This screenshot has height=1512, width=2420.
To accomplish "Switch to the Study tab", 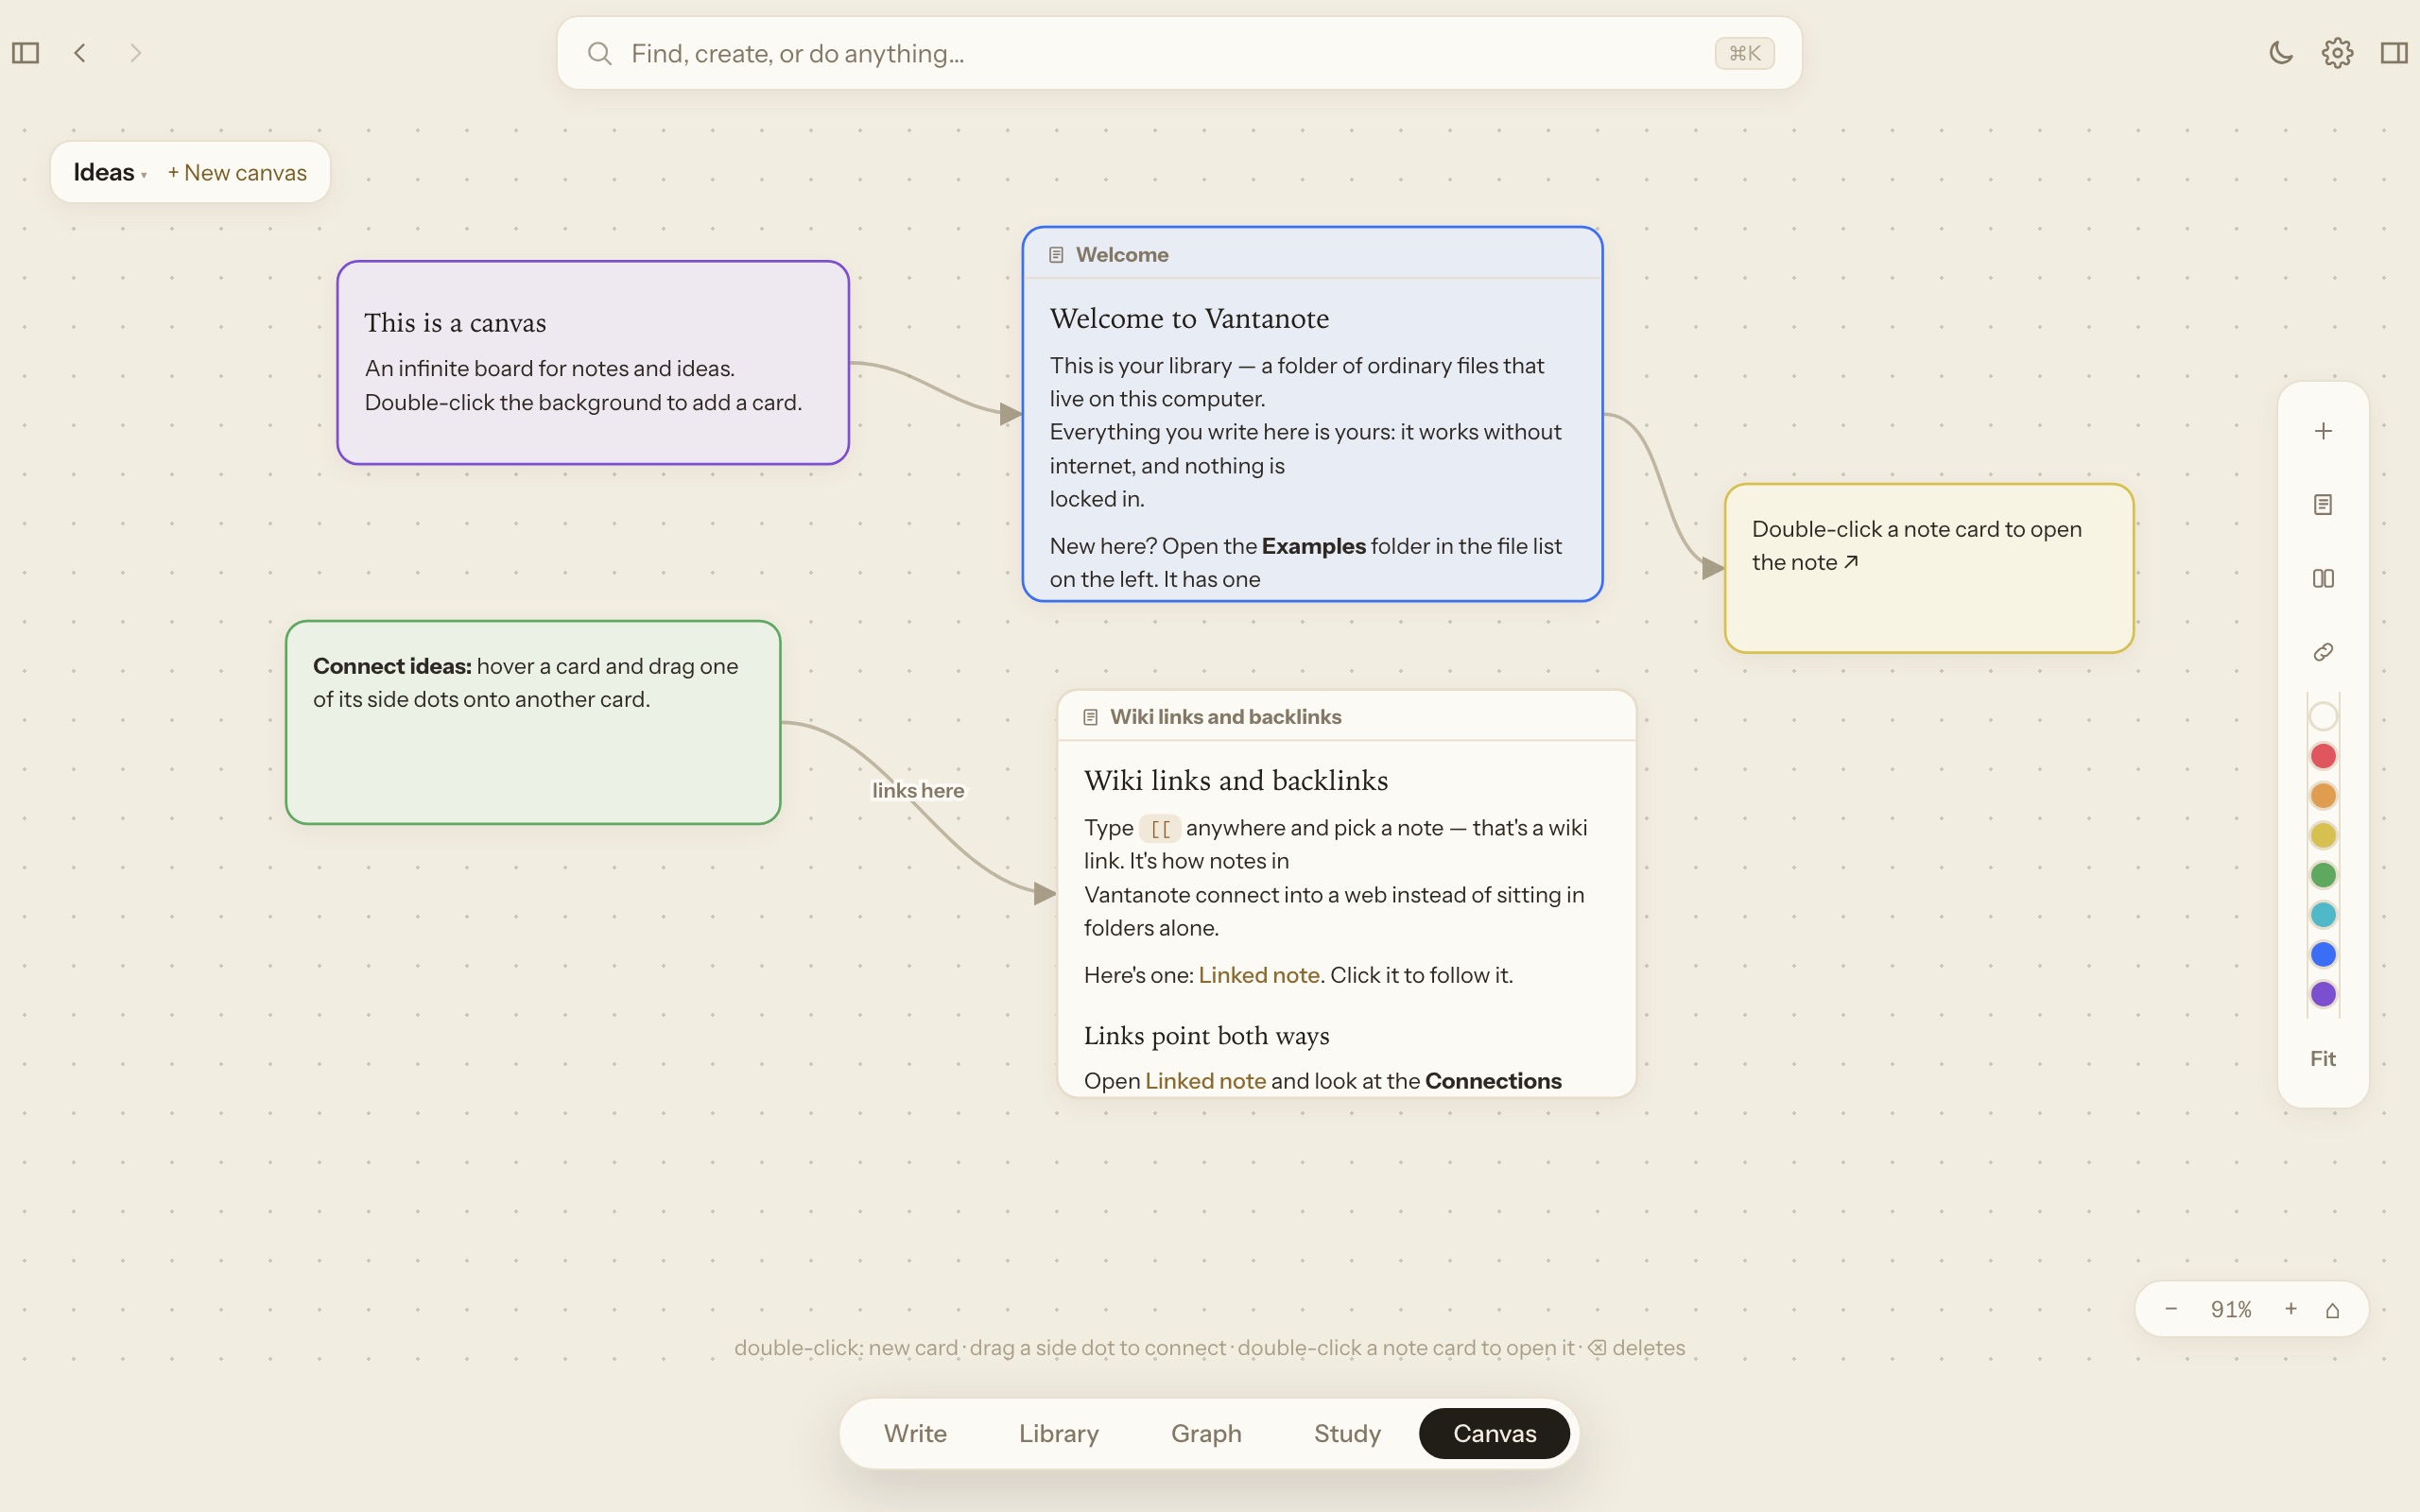I will (1347, 1433).
